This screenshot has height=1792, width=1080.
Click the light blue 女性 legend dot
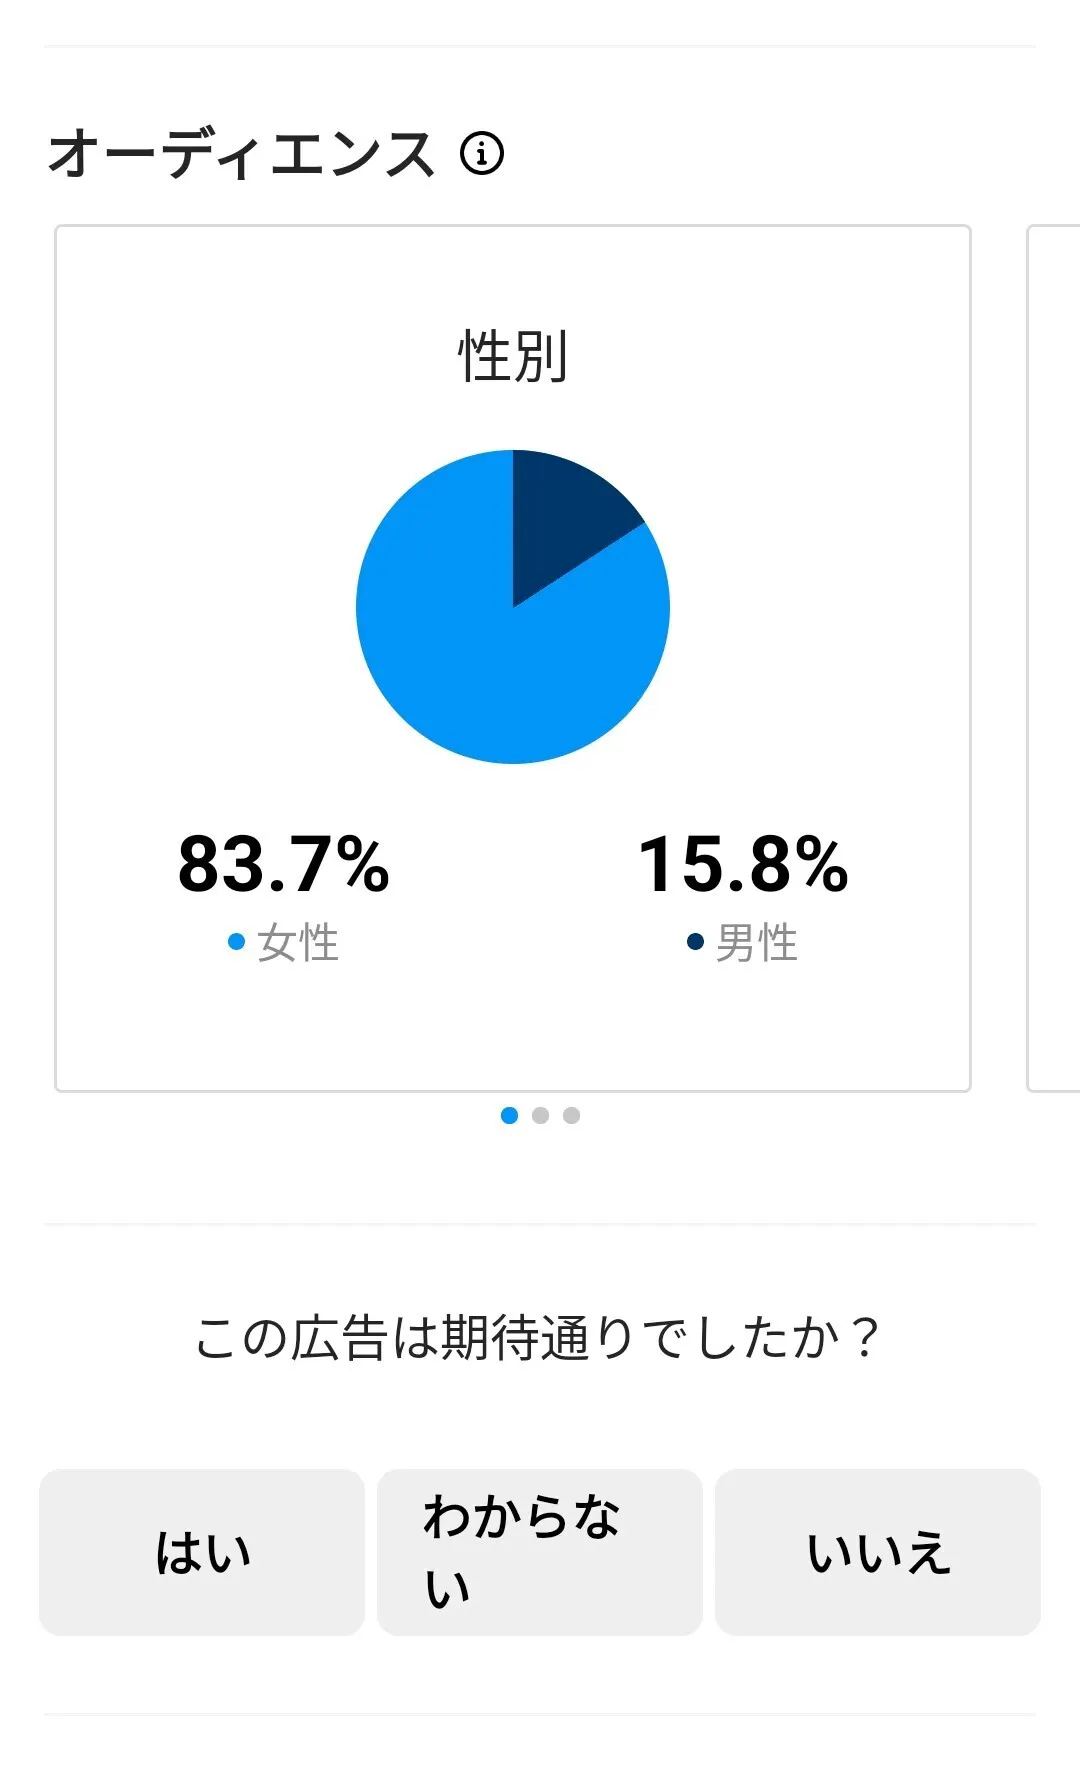[237, 942]
